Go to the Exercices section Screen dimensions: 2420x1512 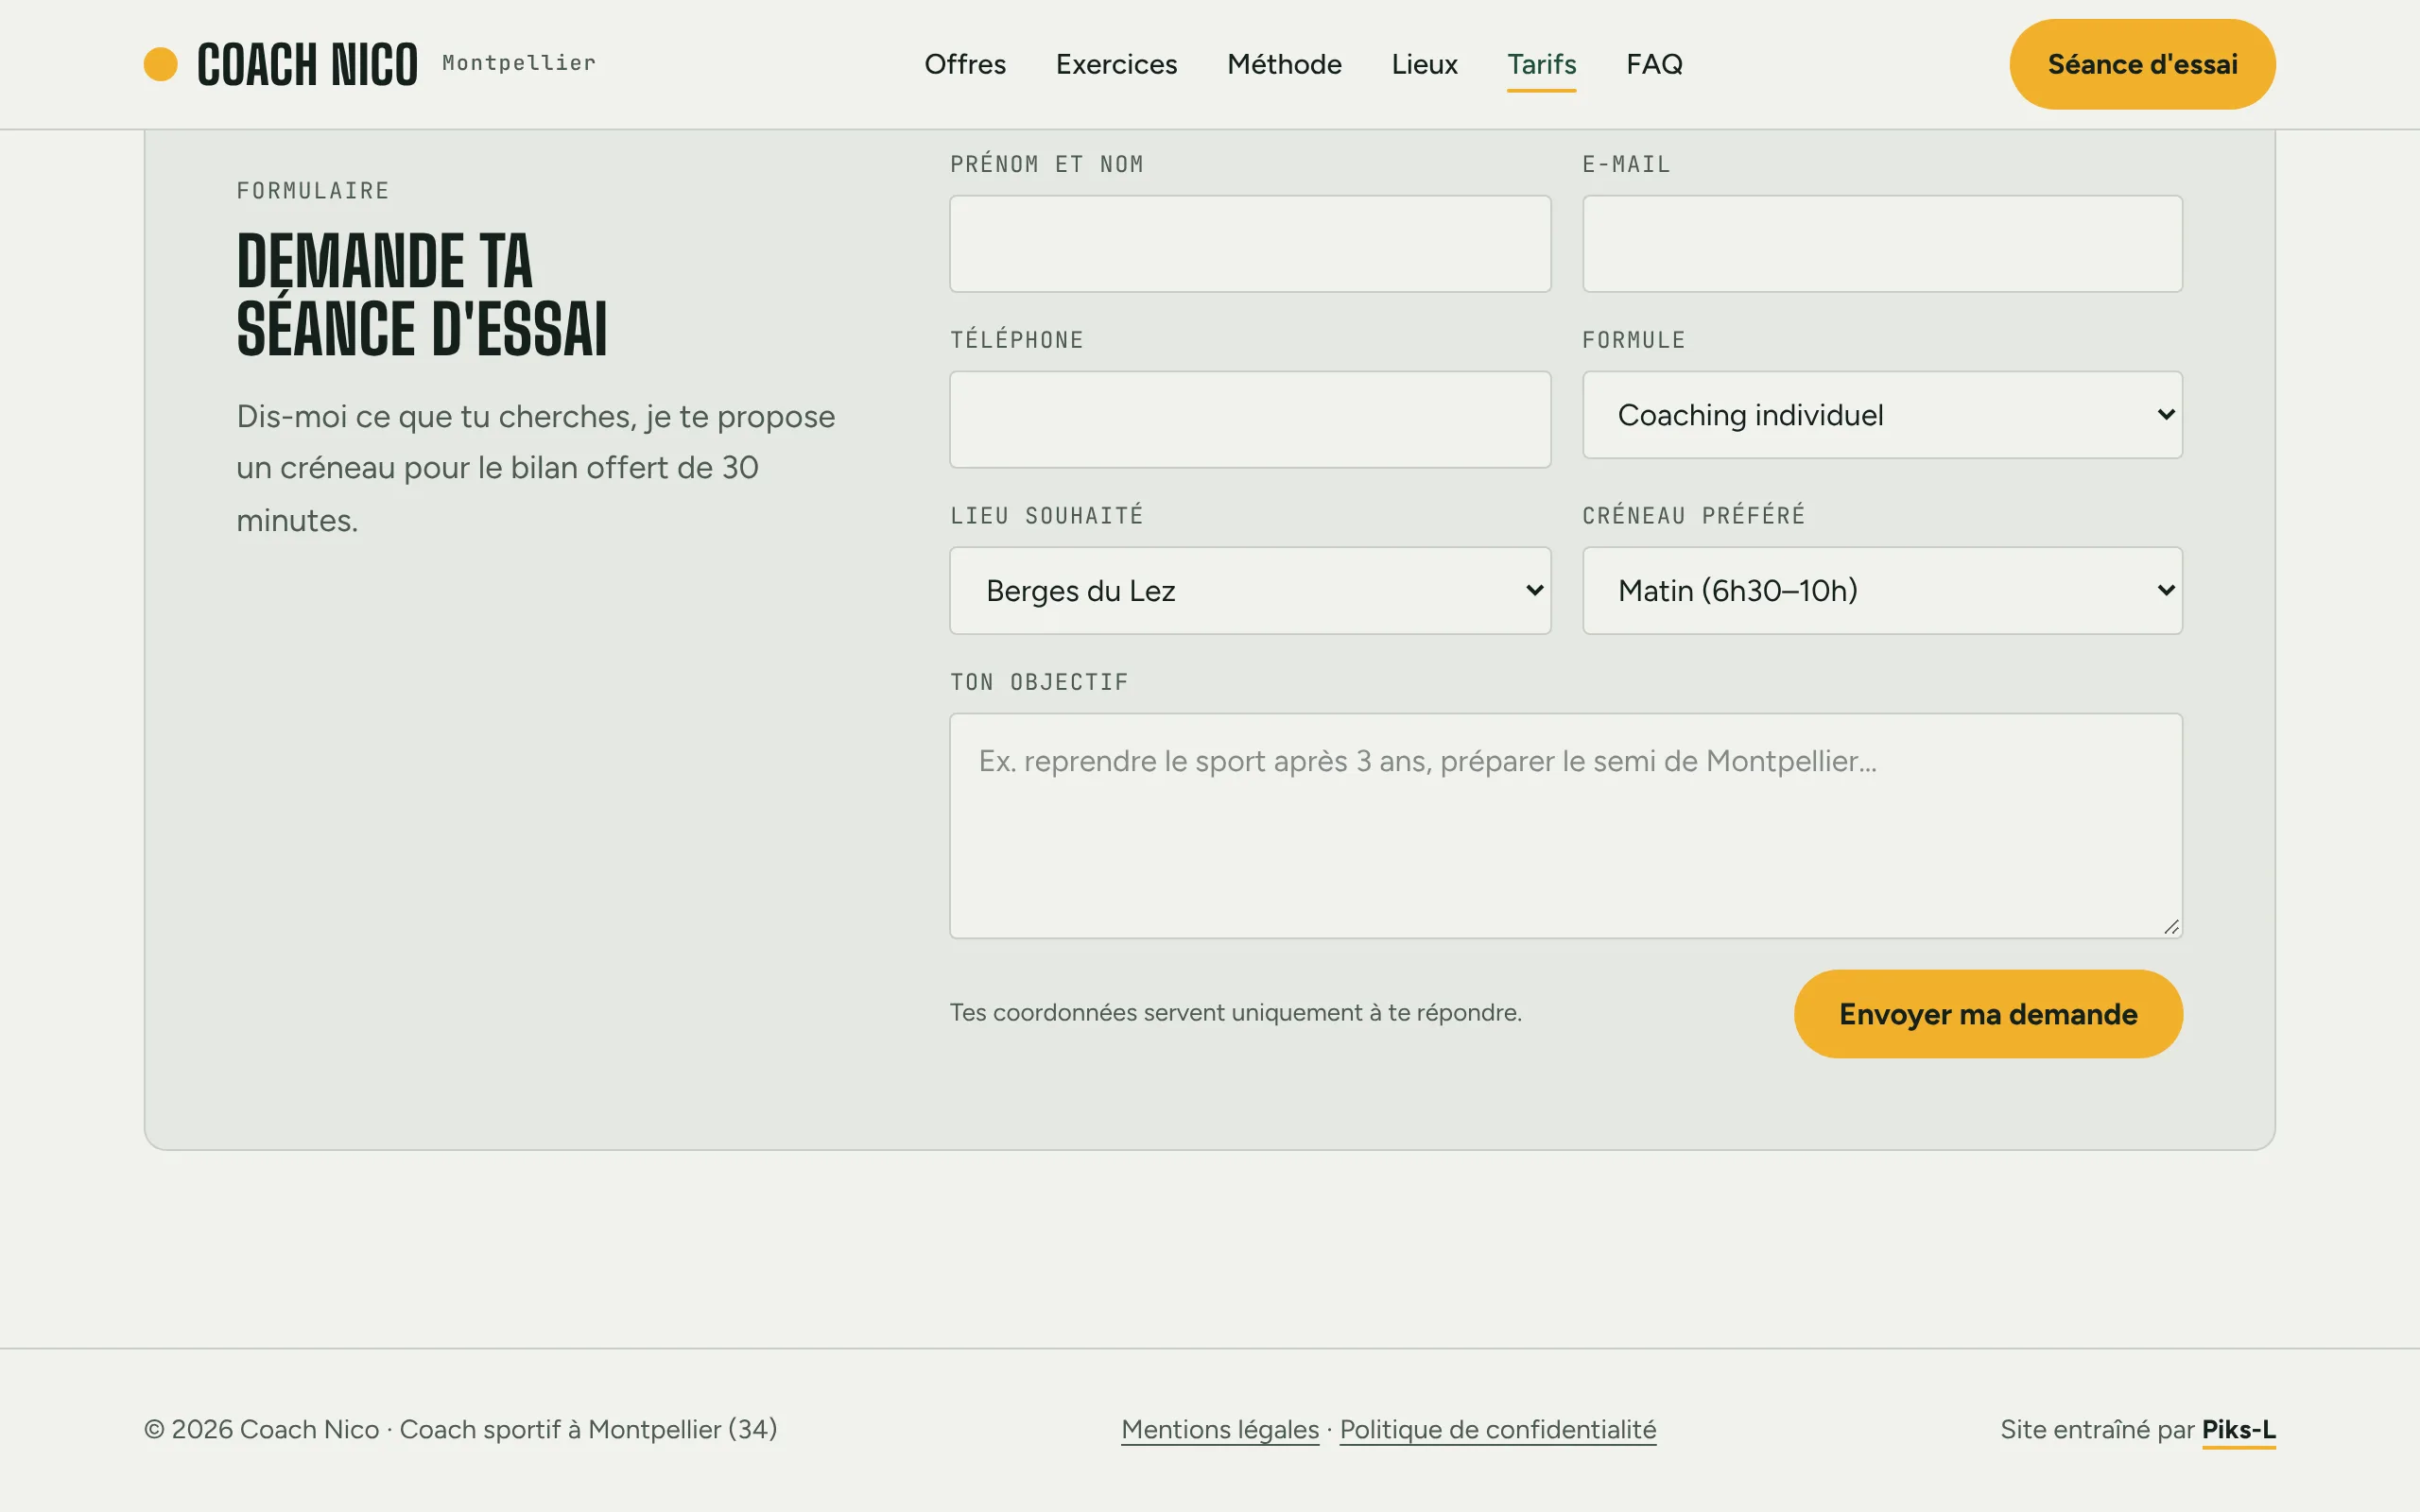point(1116,64)
